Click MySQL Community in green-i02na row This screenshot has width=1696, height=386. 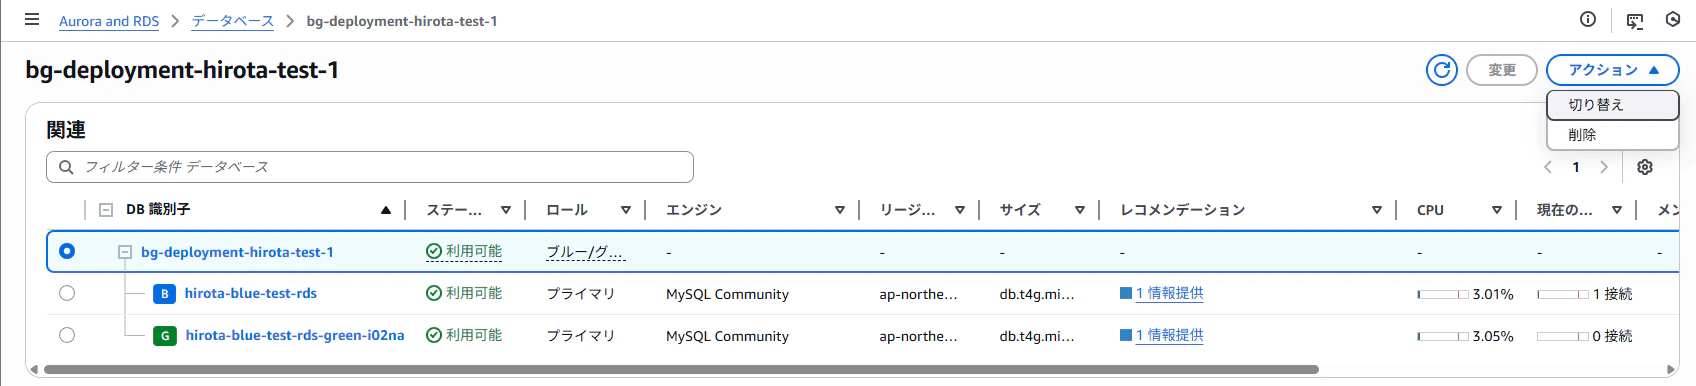727,336
